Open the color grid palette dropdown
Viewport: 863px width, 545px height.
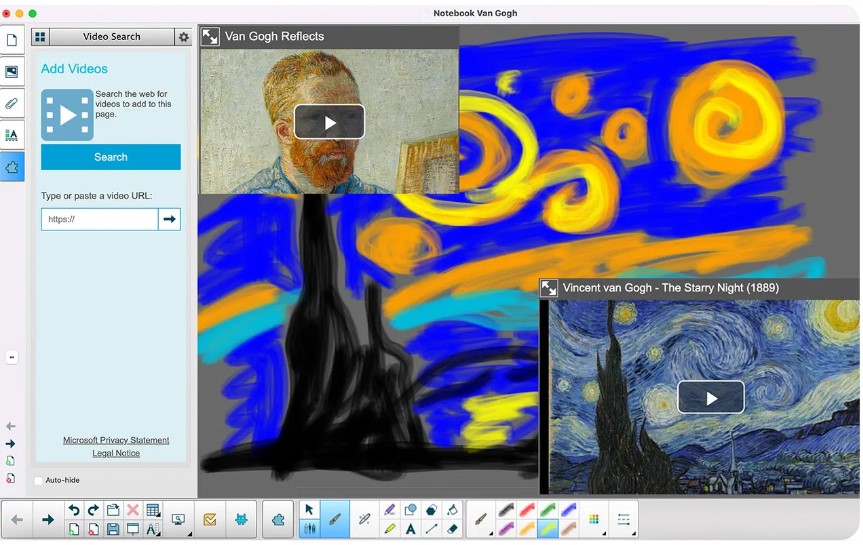(594, 520)
